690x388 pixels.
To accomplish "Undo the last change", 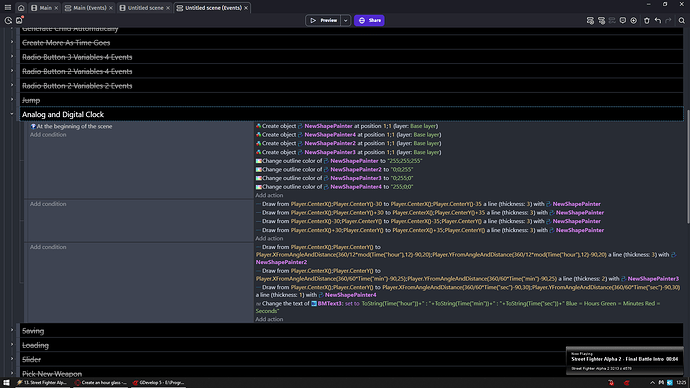I will click(x=658, y=20).
